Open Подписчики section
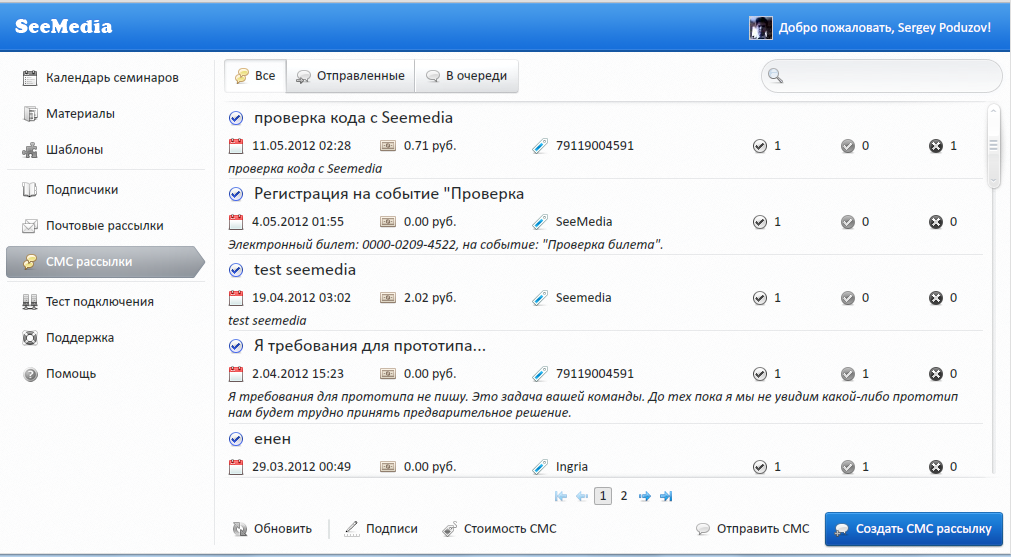Viewport: 1011px width, 557px height. [x=70, y=190]
